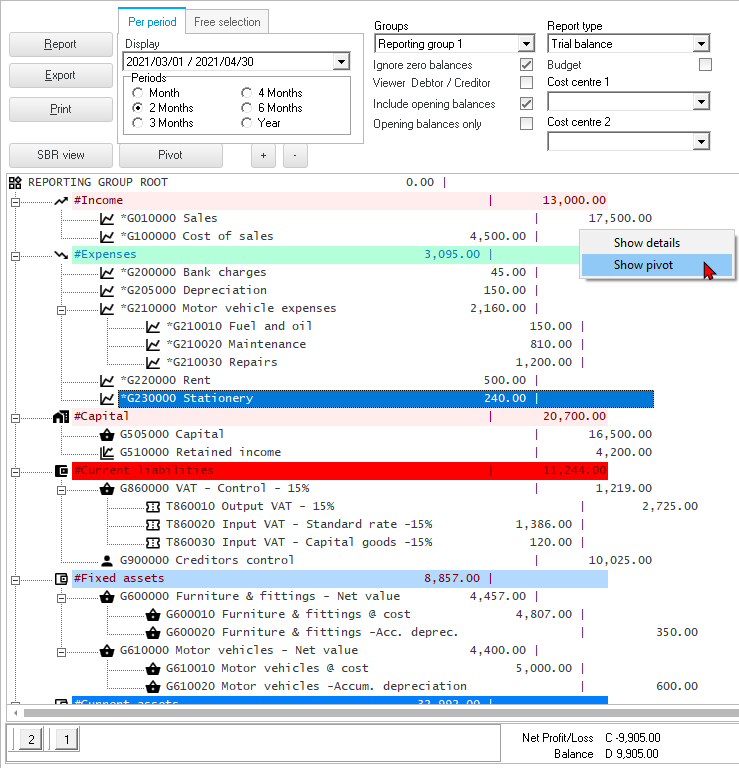This screenshot has width=739, height=768.
Task: Click the chart icon beside G010000 Sales
Action: 107,219
